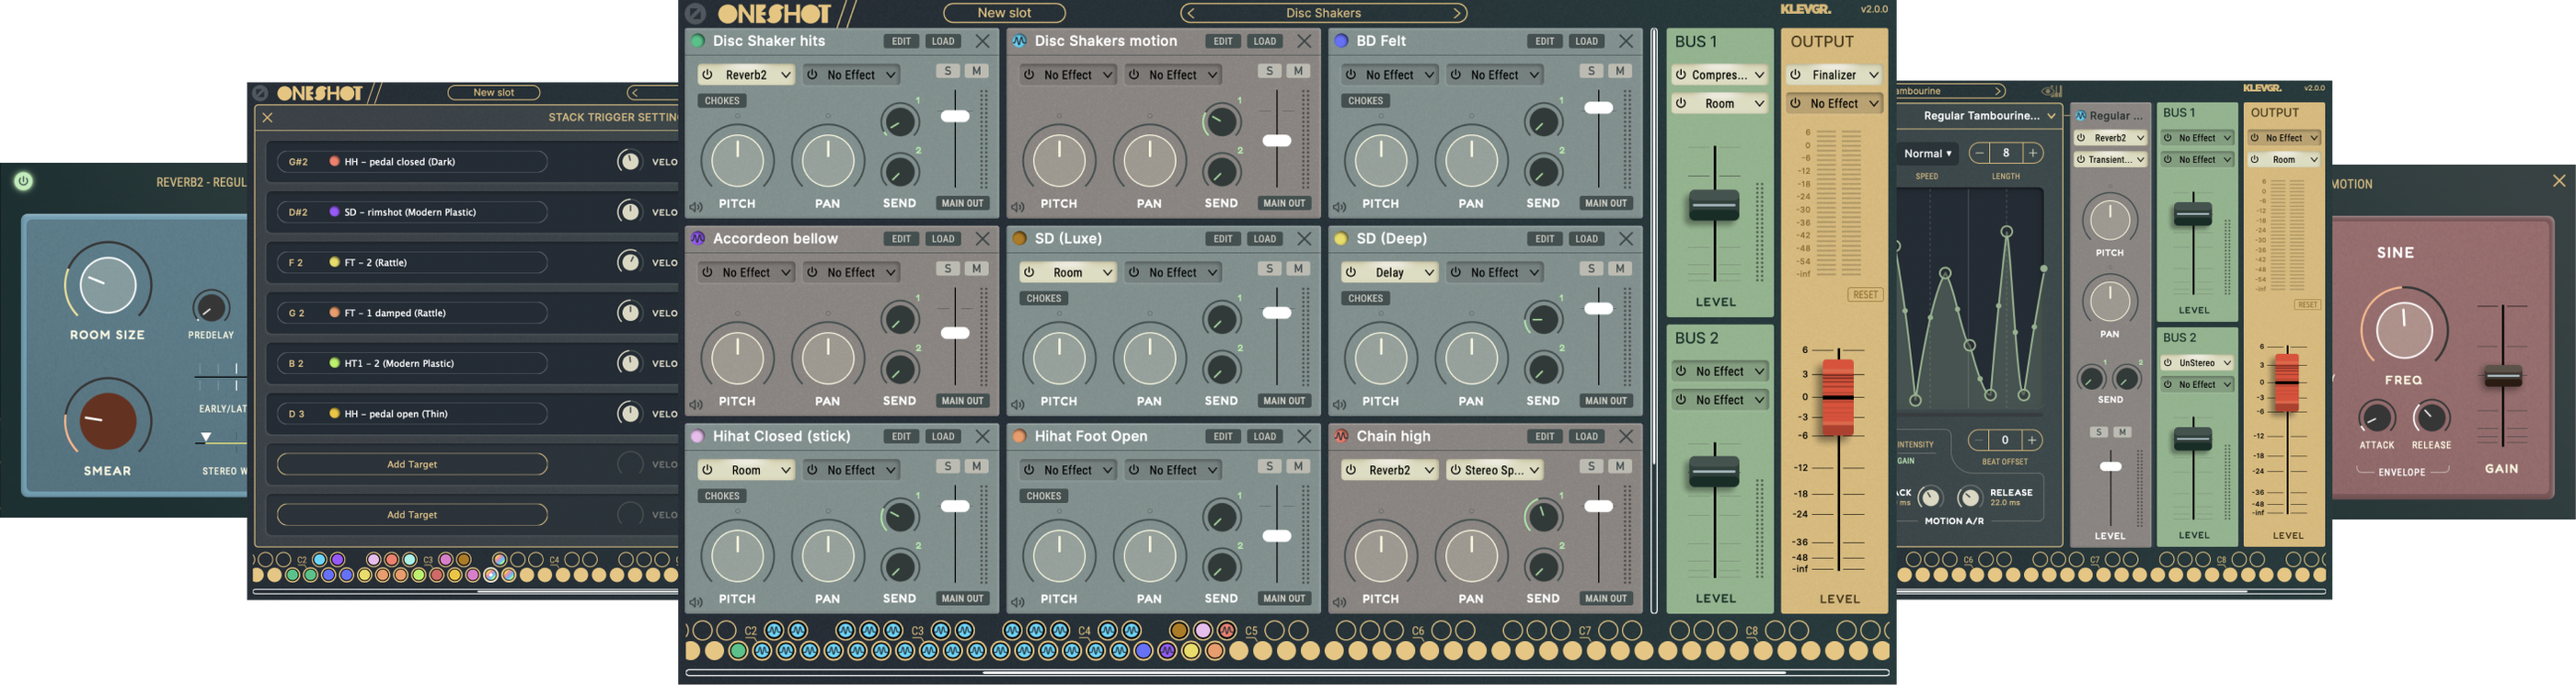Click the red OUTPUT level fader handle

(1838, 397)
